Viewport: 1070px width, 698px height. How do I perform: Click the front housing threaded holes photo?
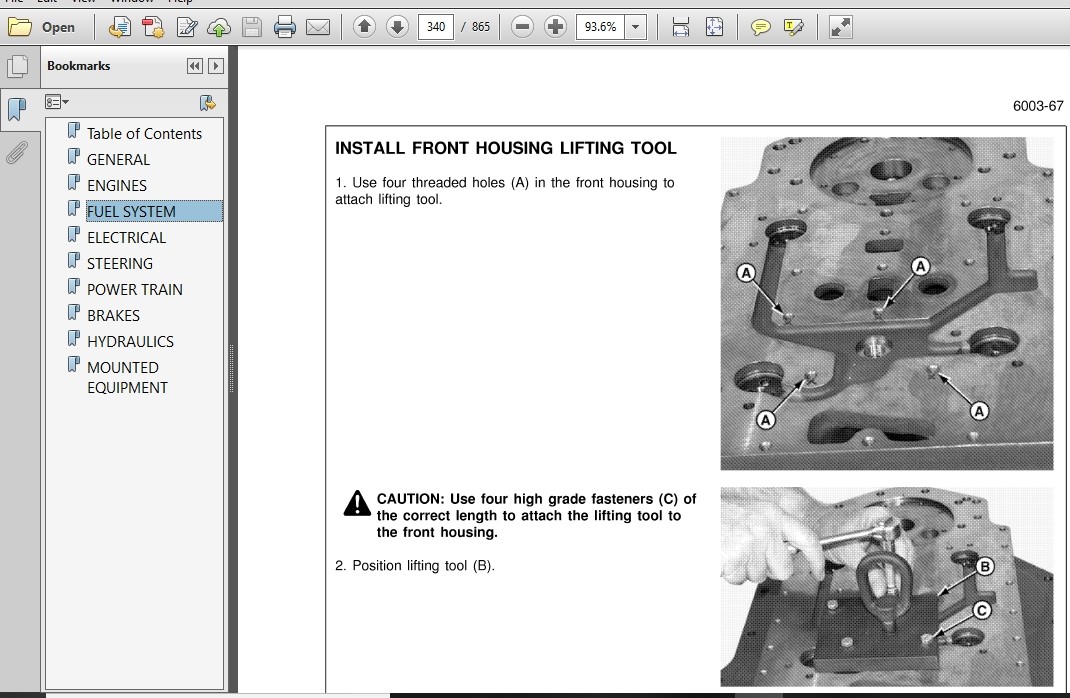[x=886, y=304]
